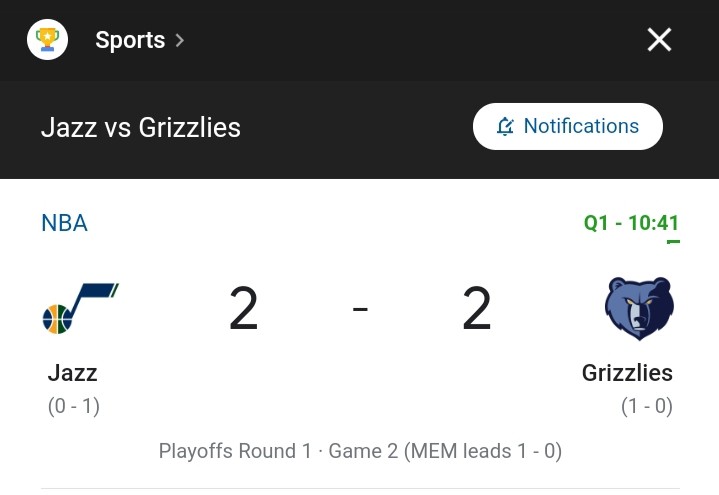Open the Utah Jazz logo
This screenshot has height=495, width=719.
pos(81,308)
